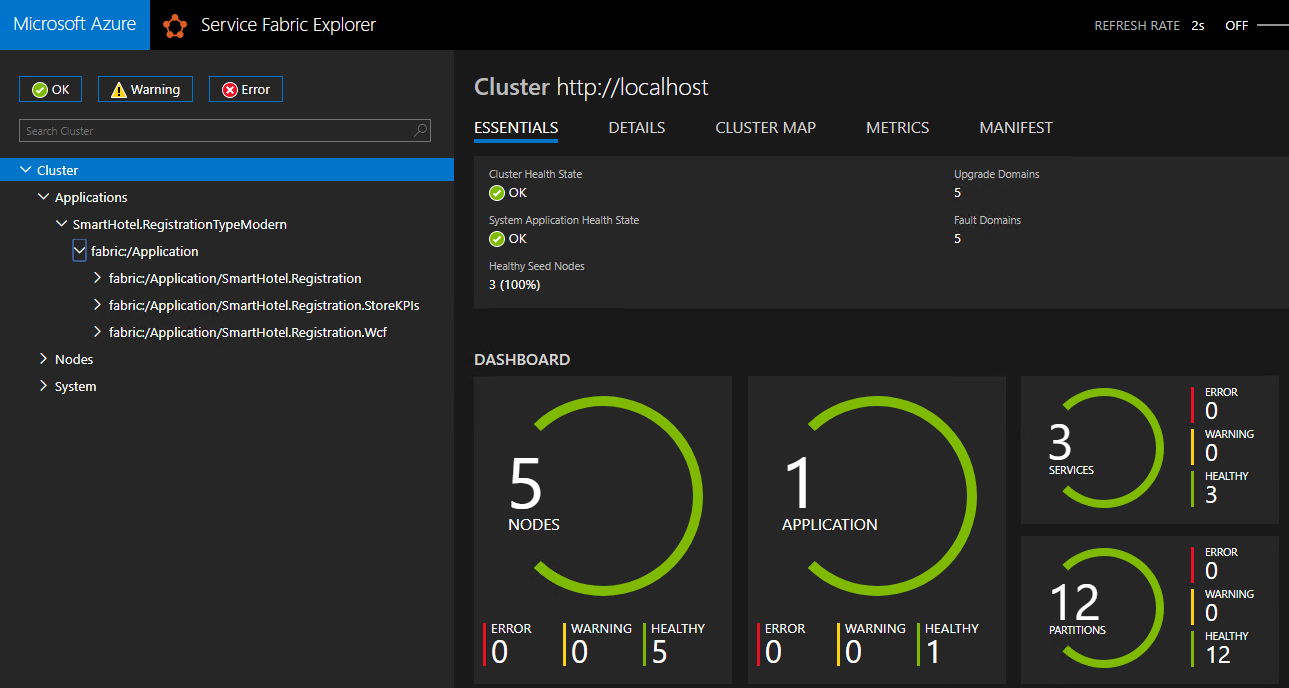Screen dimensions: 1289x688
Task: Select the Nodes tree item
Action: [74, 359]
